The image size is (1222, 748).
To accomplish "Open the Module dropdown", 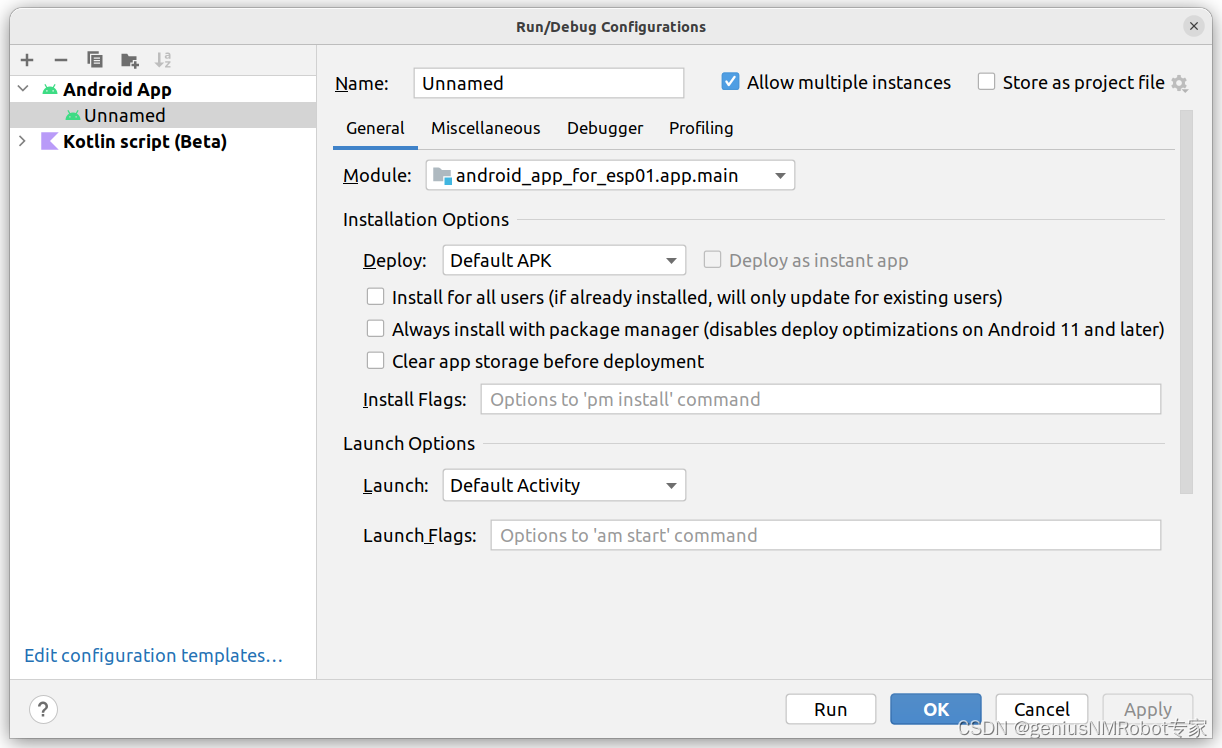I will point(780,174).
